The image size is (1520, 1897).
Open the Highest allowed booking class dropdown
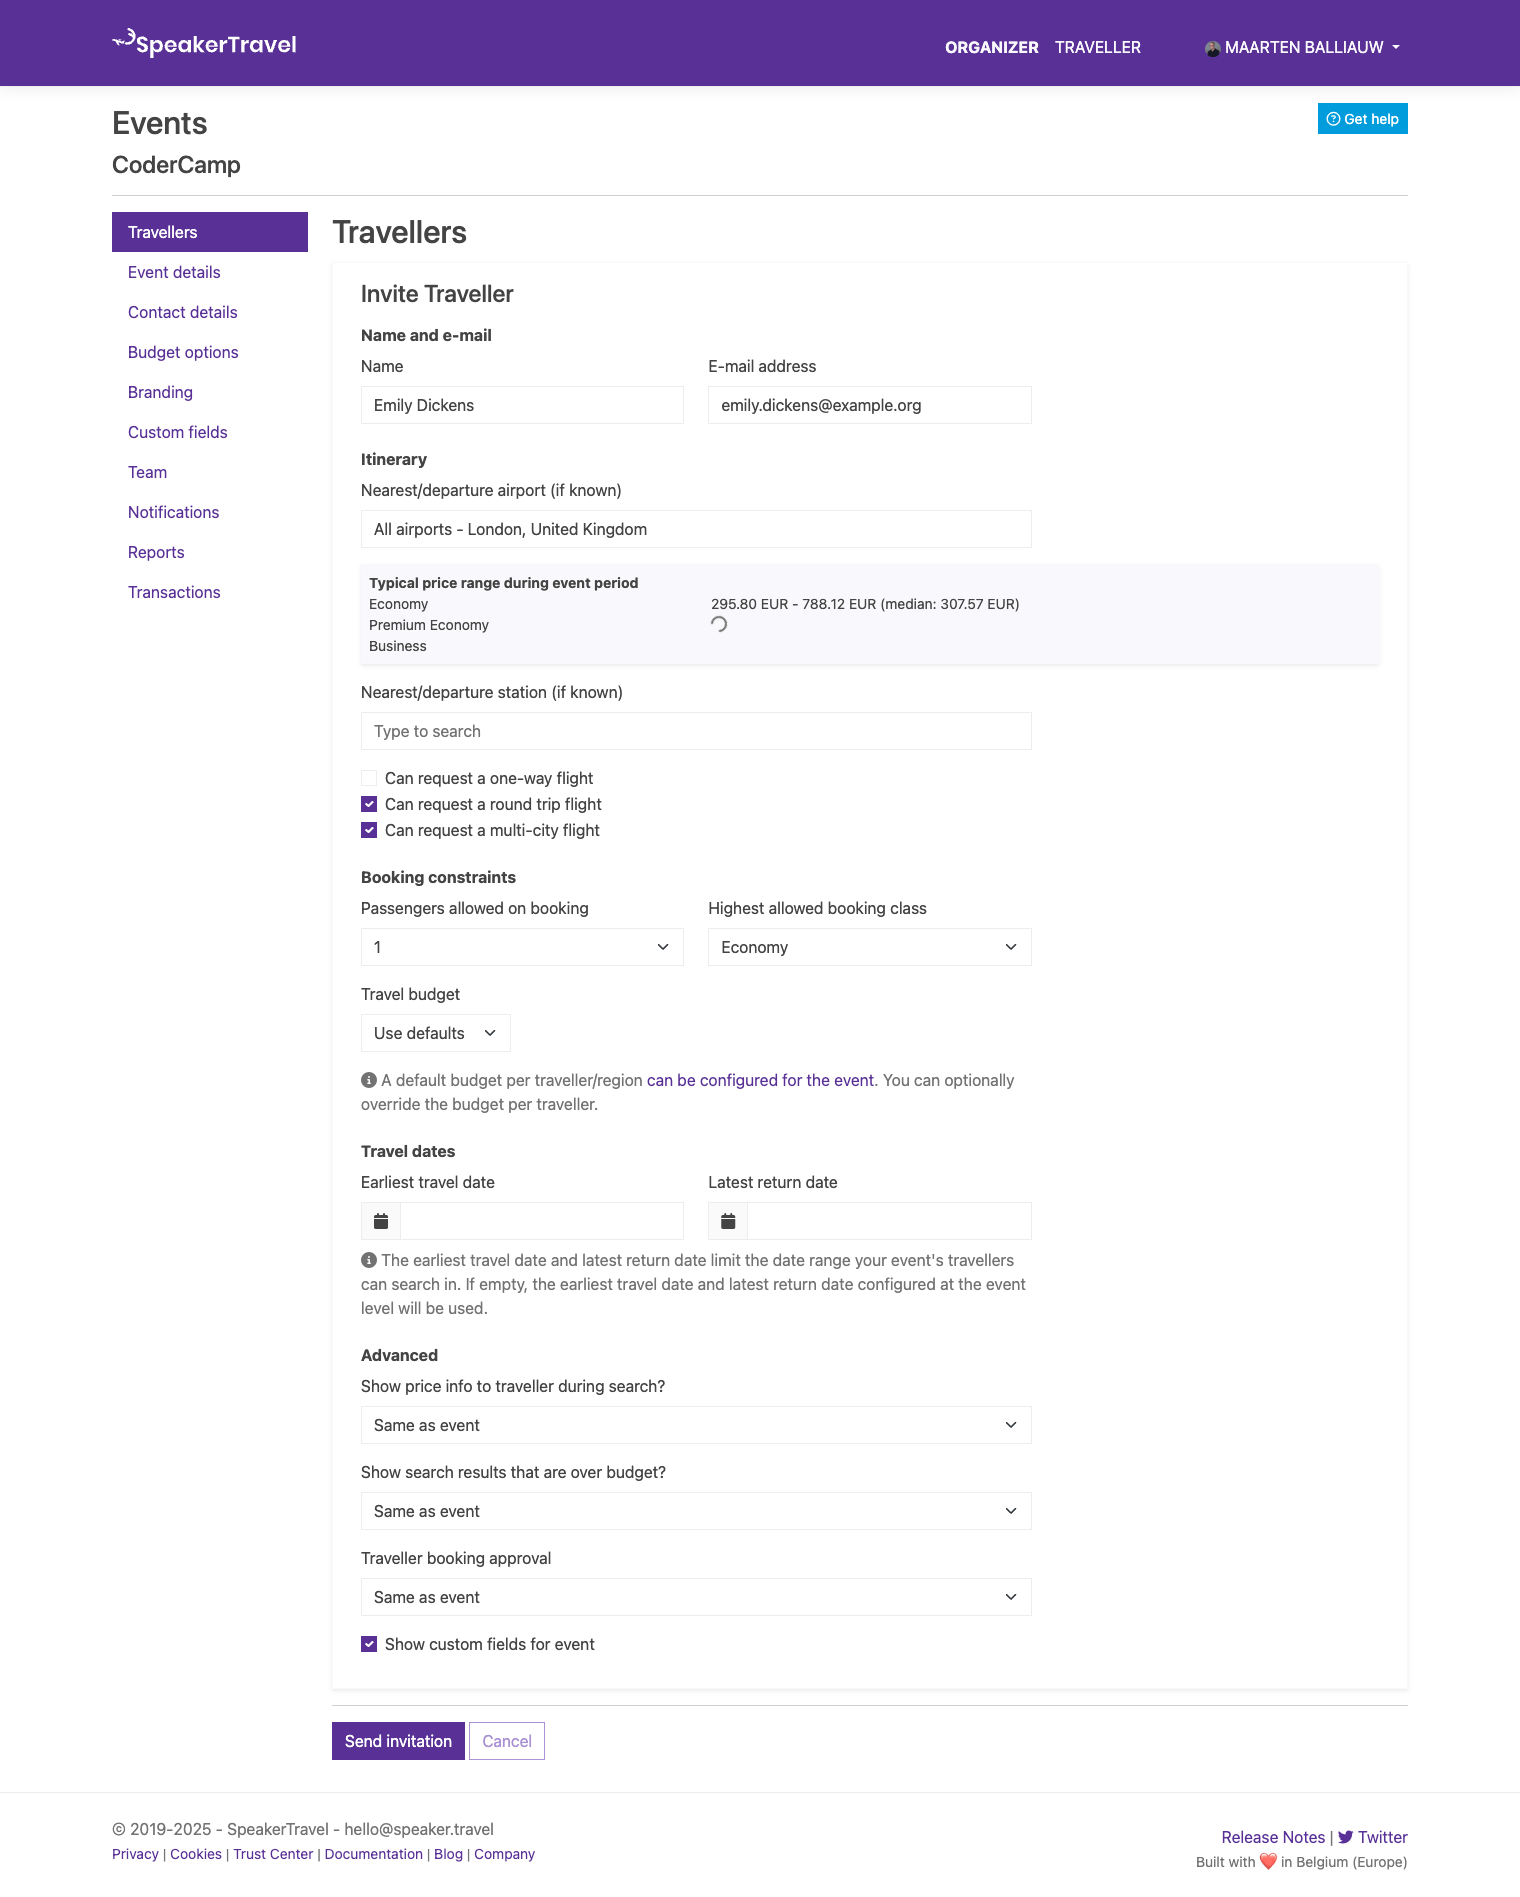(869, 947)
